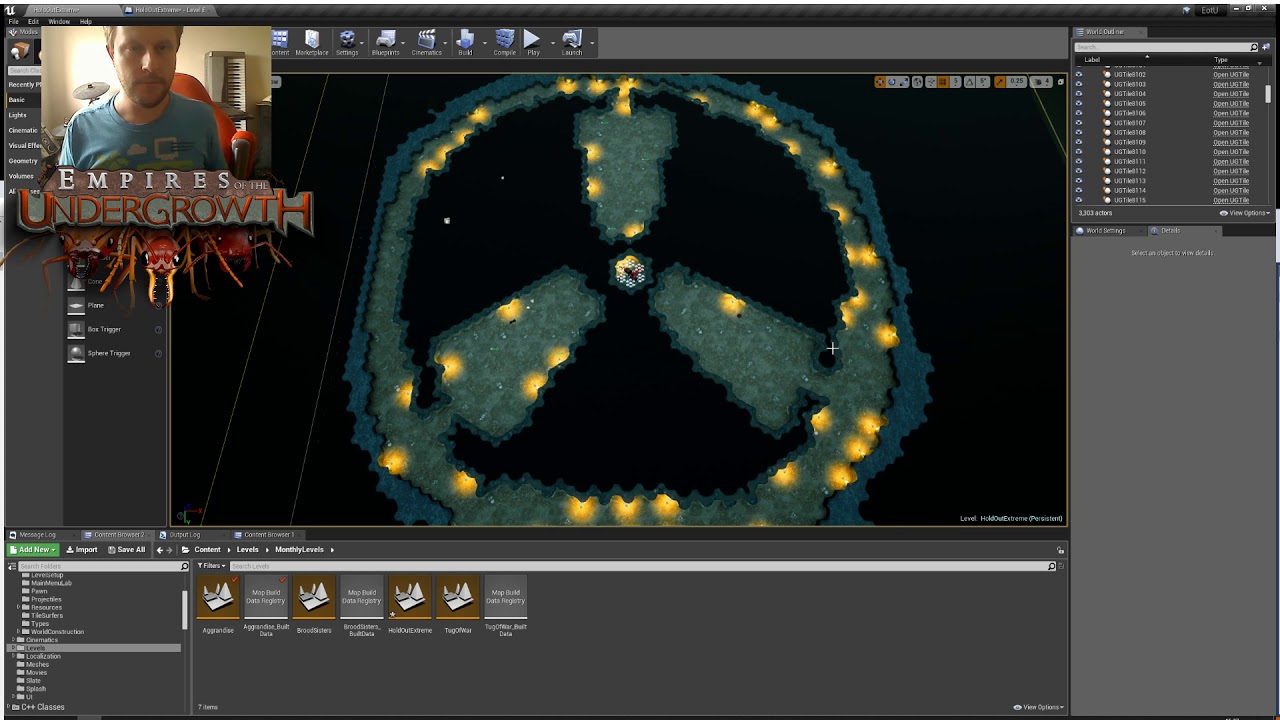Click the MonthlyLevels breadcrumb
The height and width of the screenshot is (720, 1280).
[299, 550]
